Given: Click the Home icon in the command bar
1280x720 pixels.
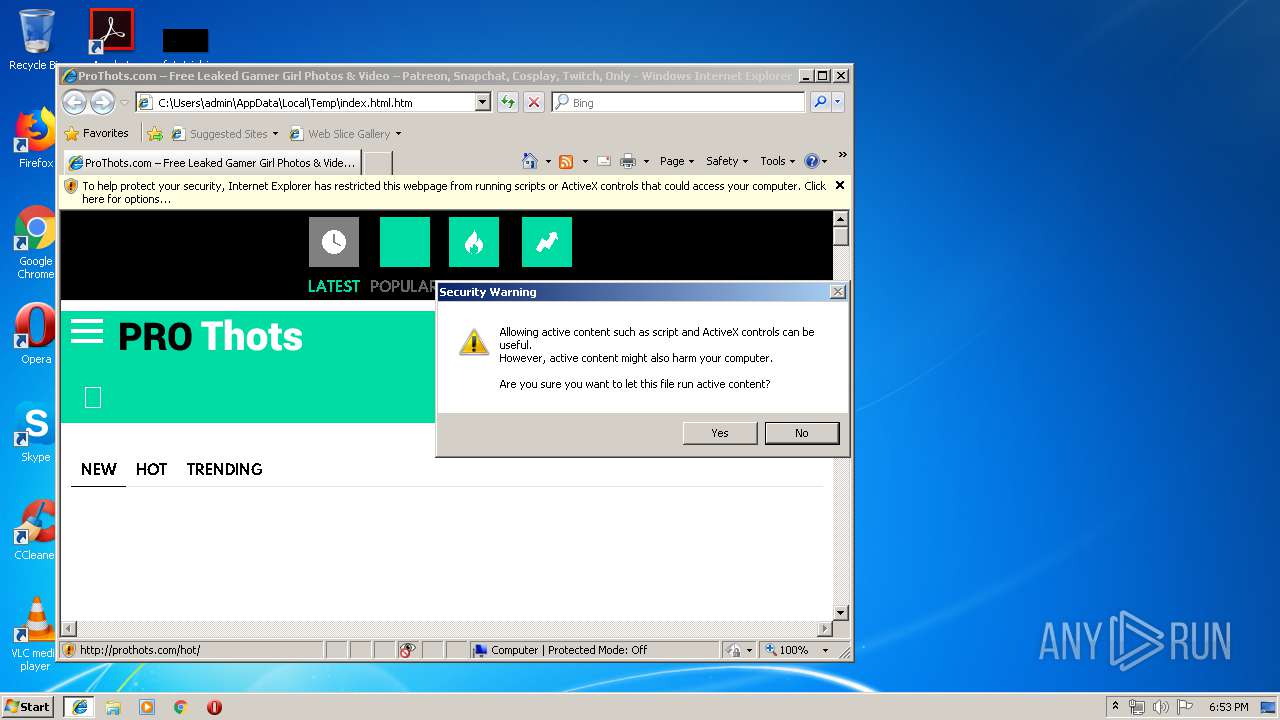Looking at the screenshot, I should [x=530, y=161].
